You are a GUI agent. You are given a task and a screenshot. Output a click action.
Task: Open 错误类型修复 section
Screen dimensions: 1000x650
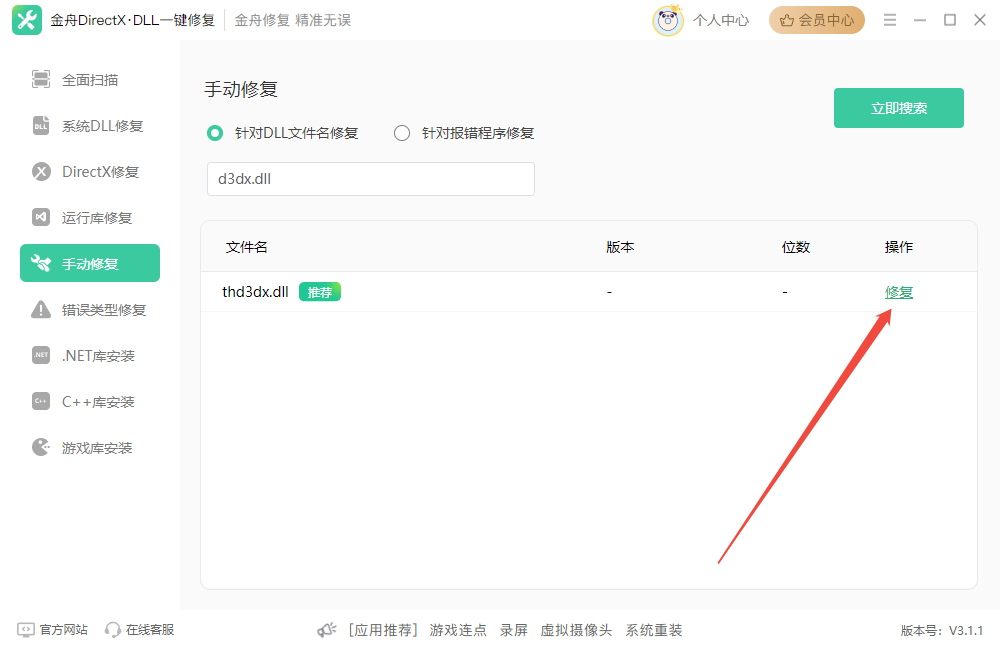(90, 309)
